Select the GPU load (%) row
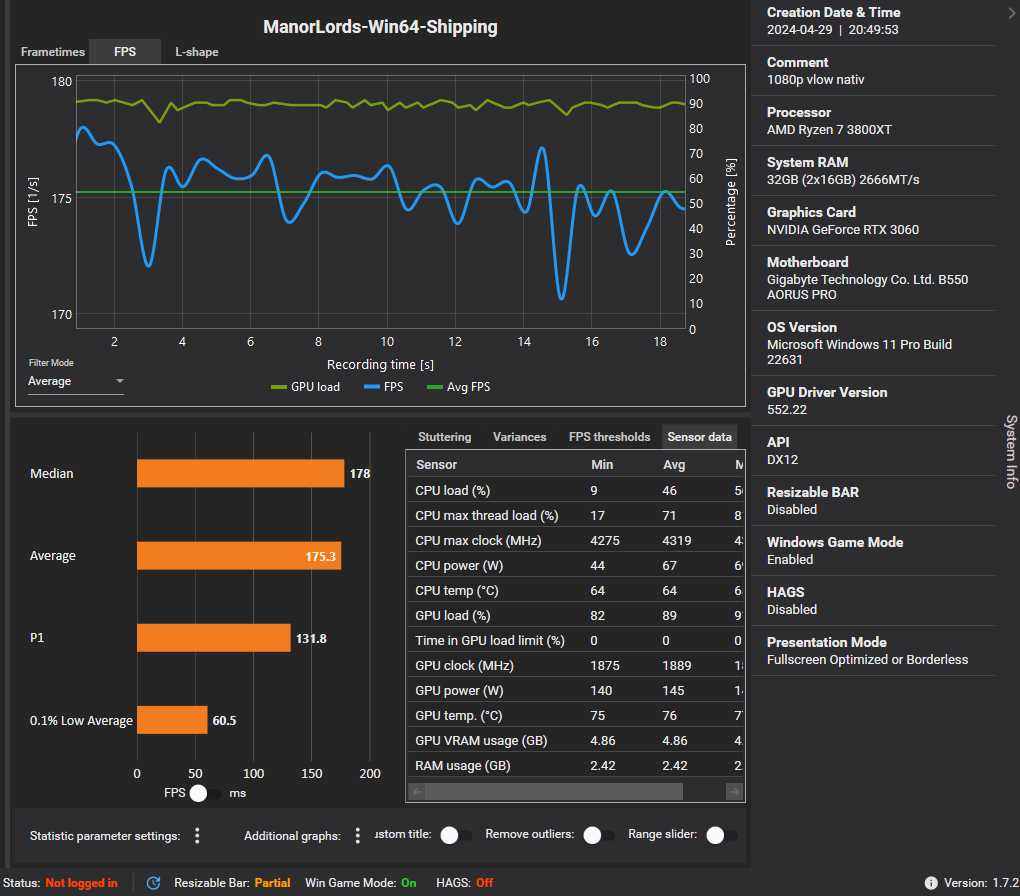 [576, 616]
